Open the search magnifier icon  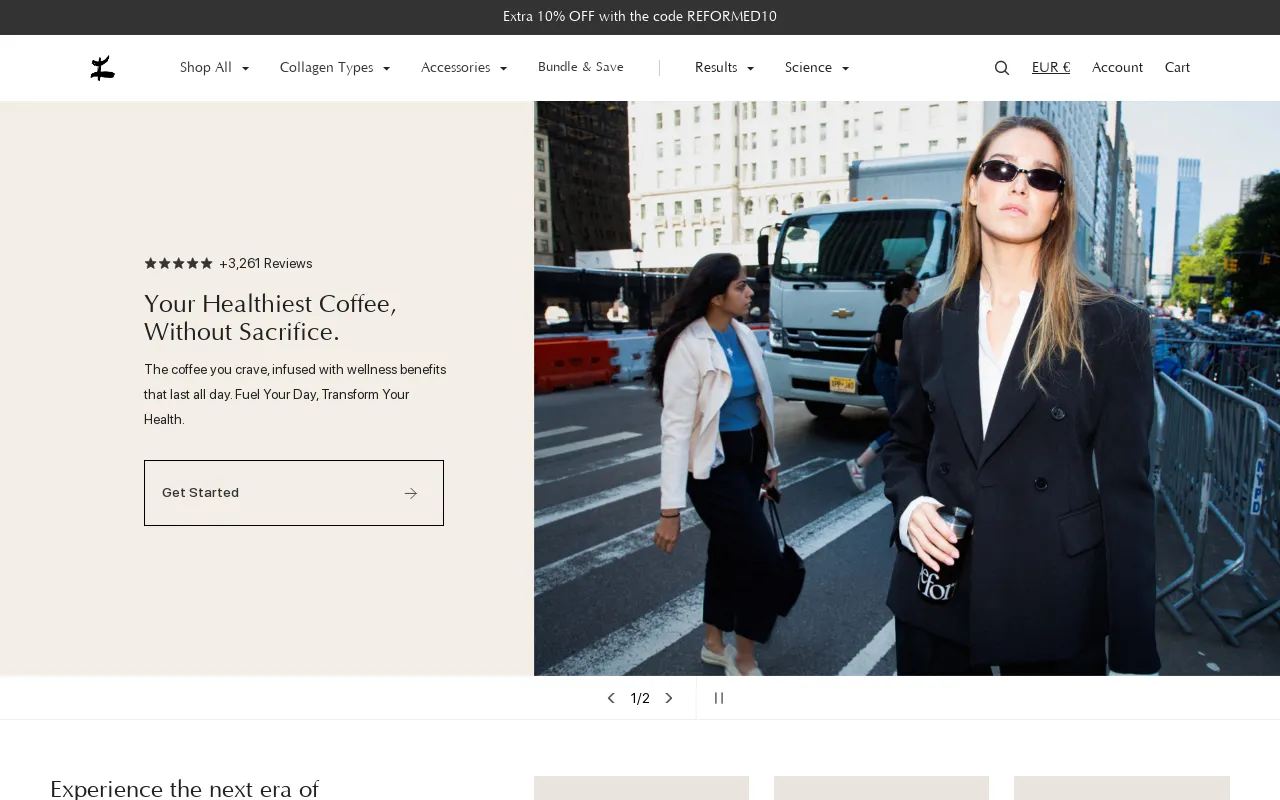[1001, 68]
